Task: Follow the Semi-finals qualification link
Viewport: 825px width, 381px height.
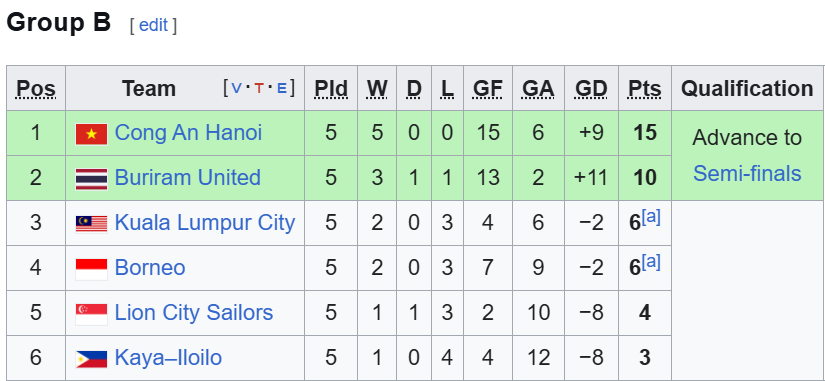Action: click(747, 173)
